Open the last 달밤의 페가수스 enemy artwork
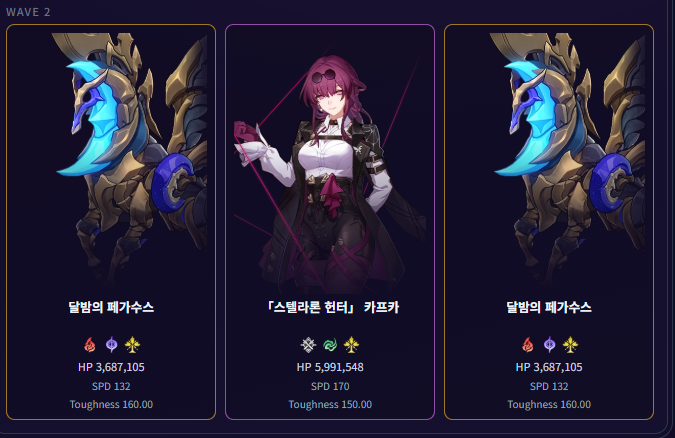Image resolution: width=675 pixels, height=438 pixels. tap(567, 159)
